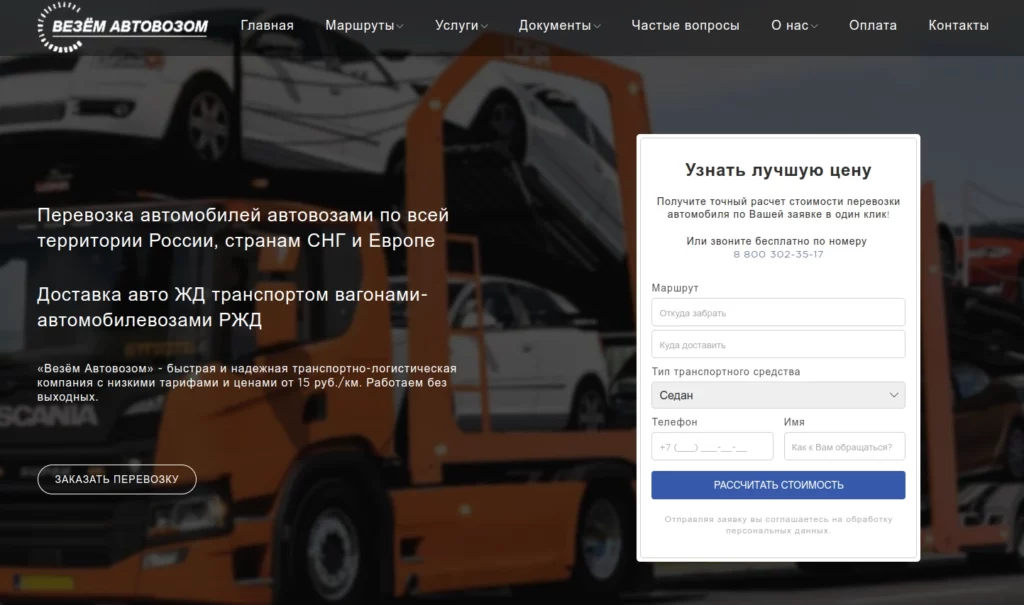The height and width of the screenshot is (605, 1024).
Task: Click the chevron in vehicle type selector
Action: click(x=893, y=395)
